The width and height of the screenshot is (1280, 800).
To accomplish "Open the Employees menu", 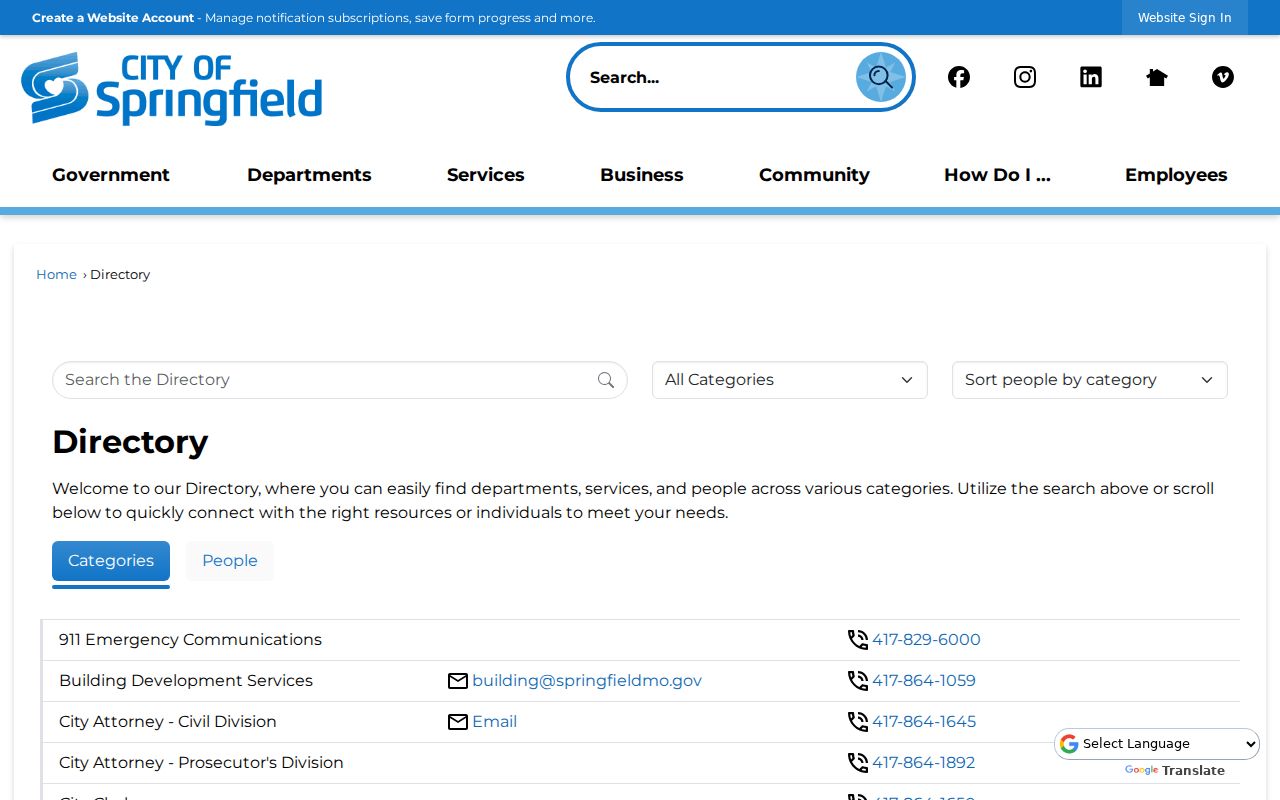I will click(x=1176, y=175).
